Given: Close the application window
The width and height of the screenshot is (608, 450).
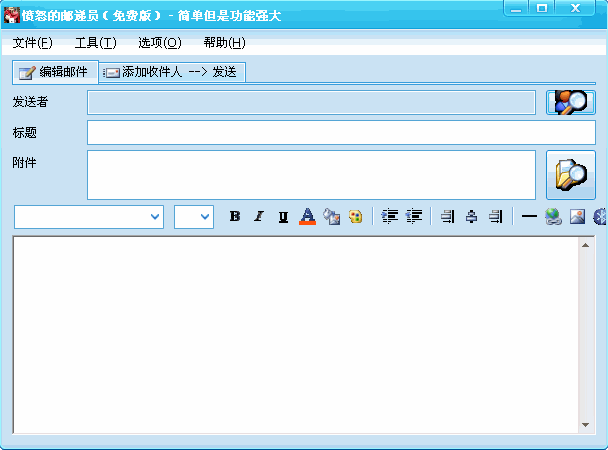Looking at the screenshot, I should 575,9.
